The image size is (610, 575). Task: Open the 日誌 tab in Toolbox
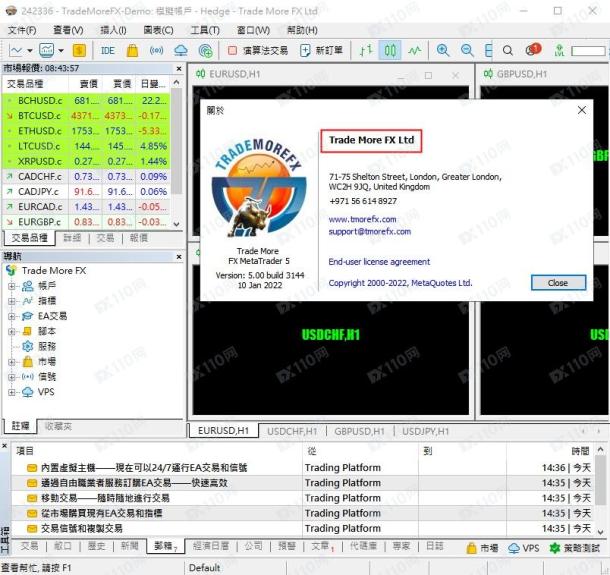435,546
